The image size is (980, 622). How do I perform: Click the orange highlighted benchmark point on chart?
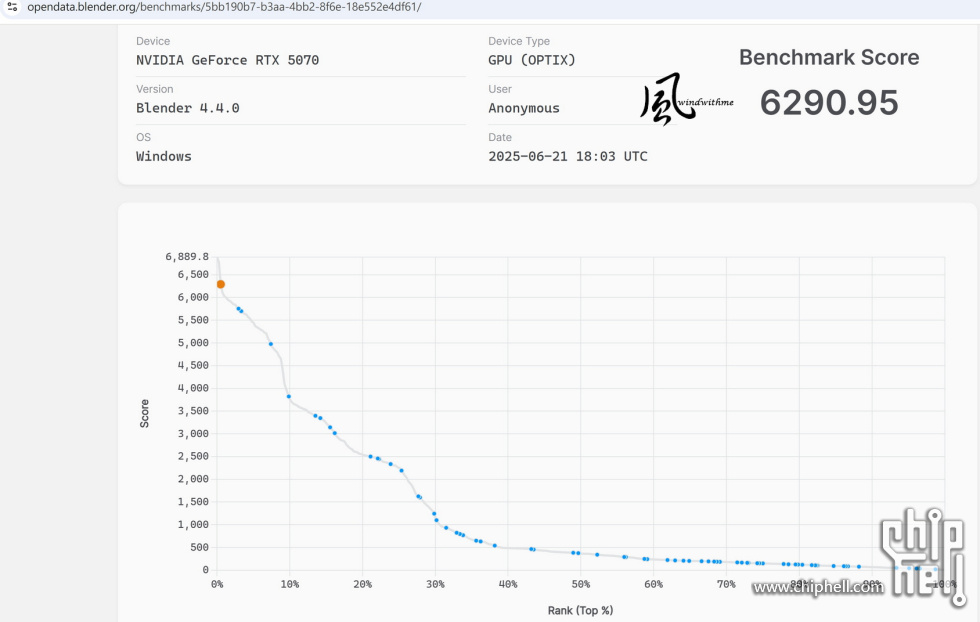[221, 284]
